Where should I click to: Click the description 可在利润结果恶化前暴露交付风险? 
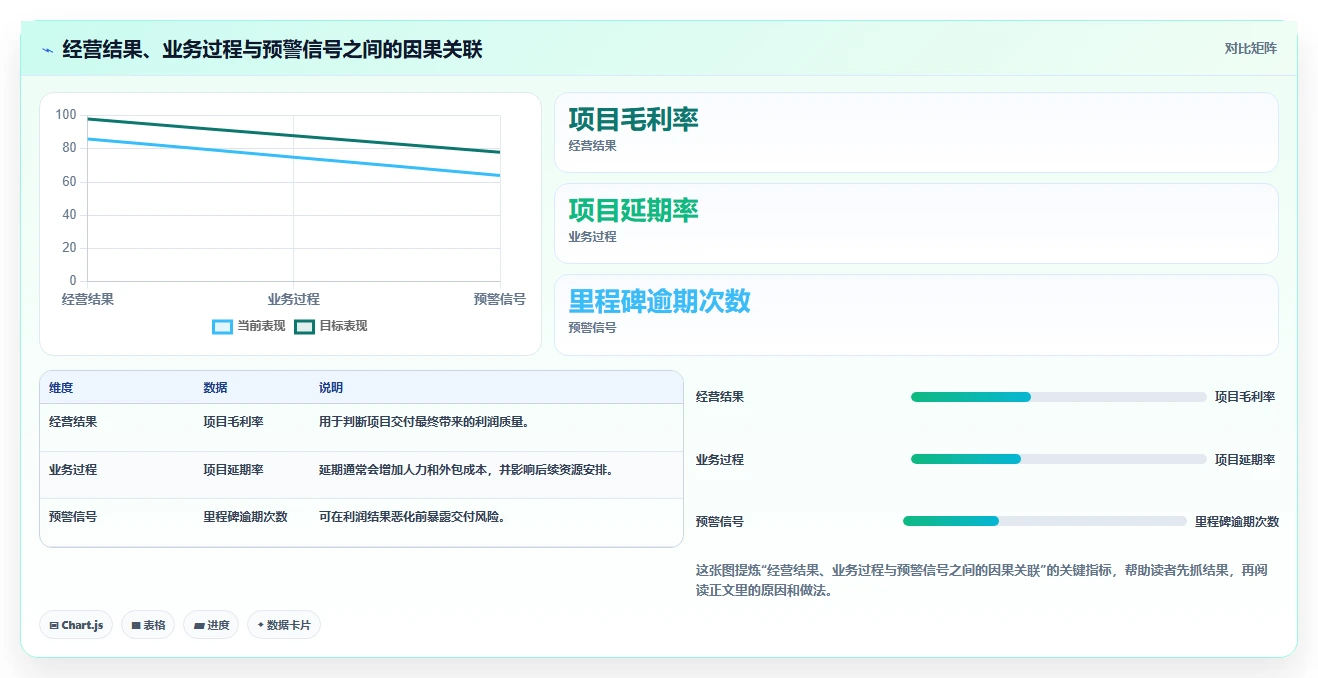[412, 517]
